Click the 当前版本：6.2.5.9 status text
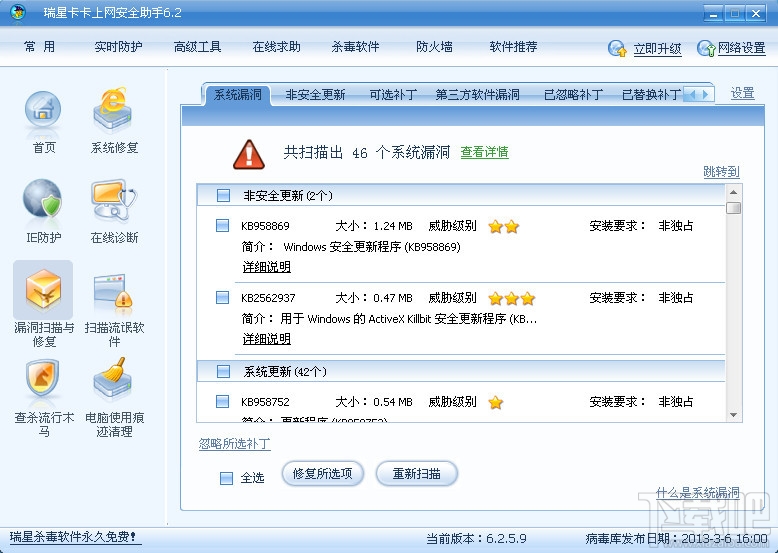Screen dimensions: 778x553 click(476, 539)
